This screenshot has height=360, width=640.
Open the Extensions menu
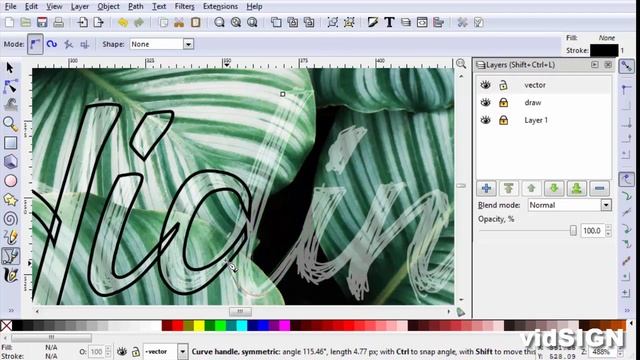220,7
